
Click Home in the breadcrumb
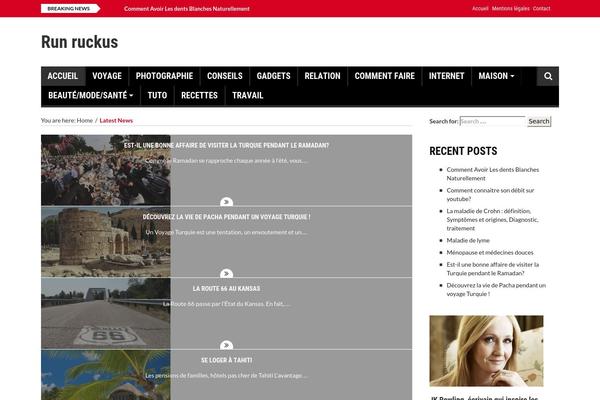[85, 121]
